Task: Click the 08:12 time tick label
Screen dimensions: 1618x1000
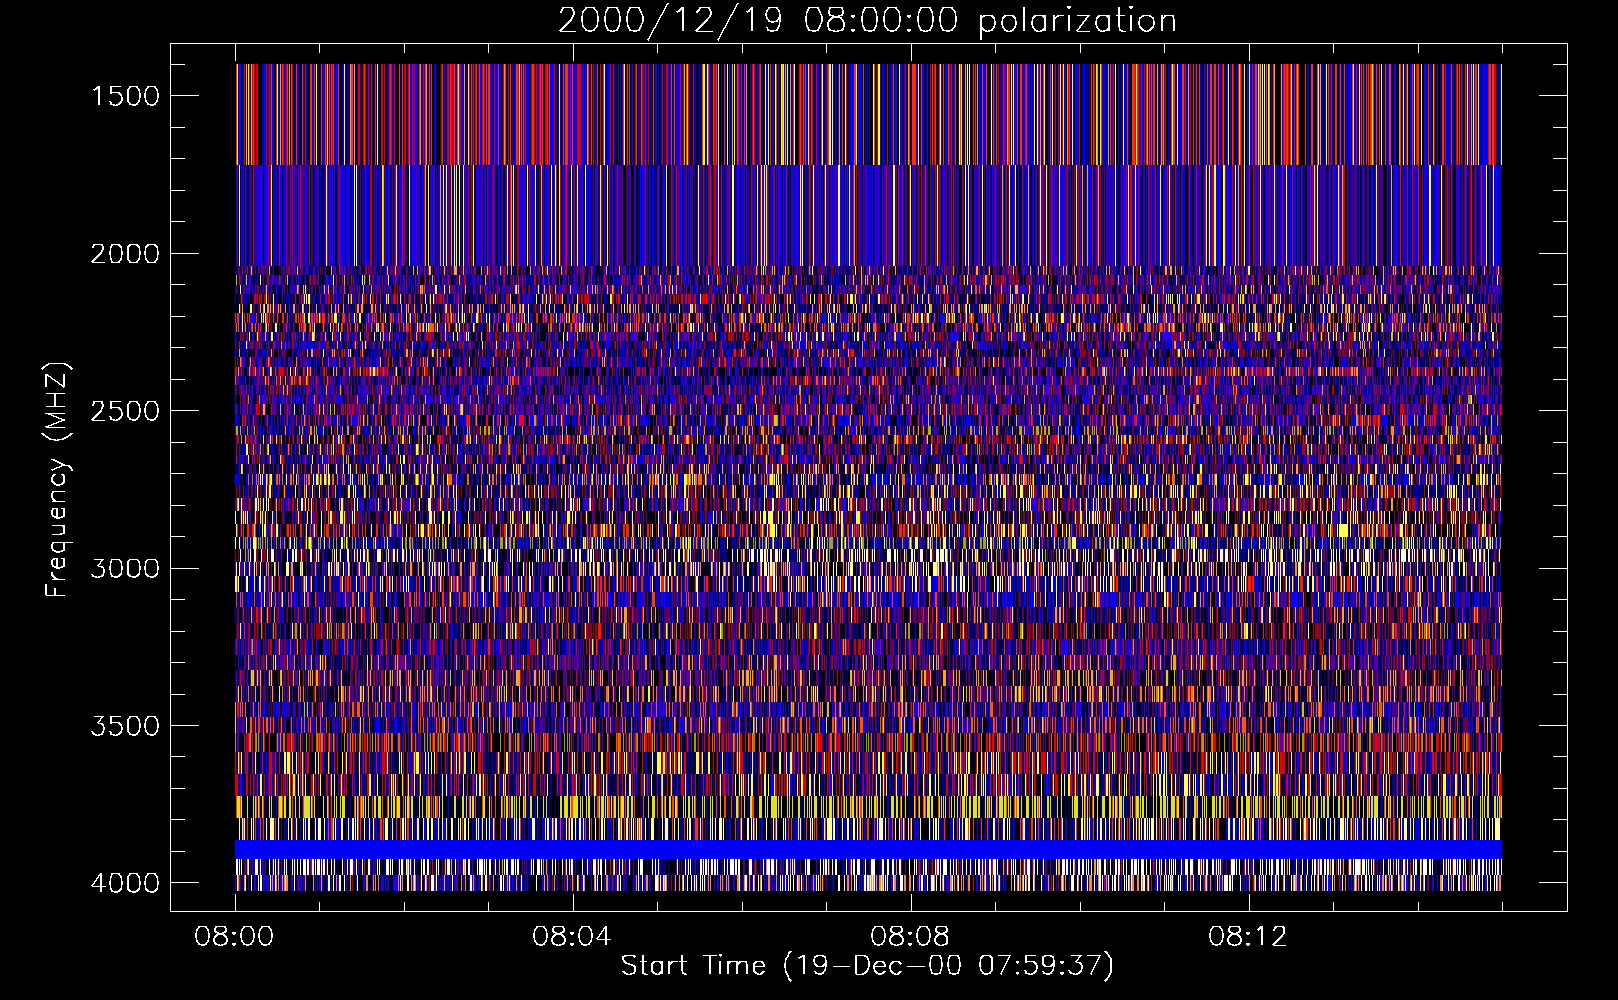Action: coord(1248,937)
